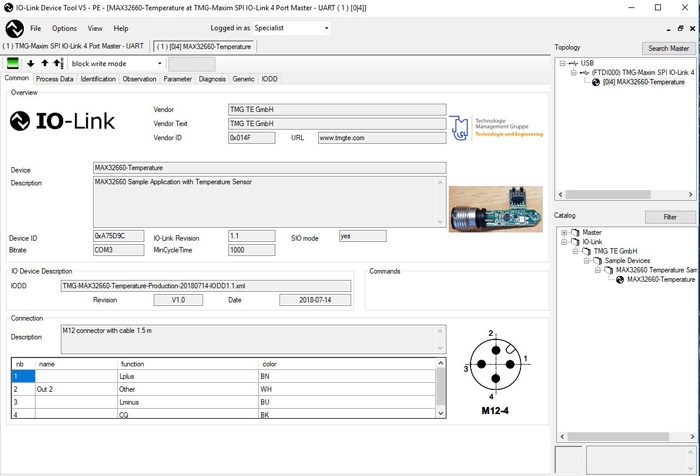Switch to TMG-Maxim SPI IO-Link Master document tab

point(73,46)
